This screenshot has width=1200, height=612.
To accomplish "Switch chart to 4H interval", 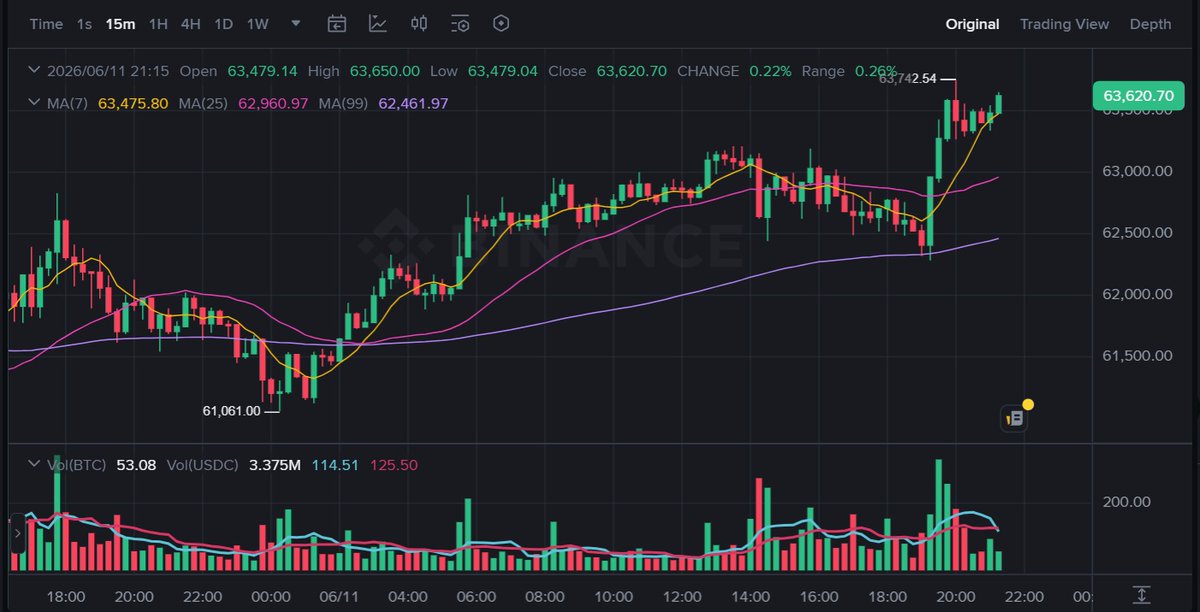I will [x=191, y=24].
